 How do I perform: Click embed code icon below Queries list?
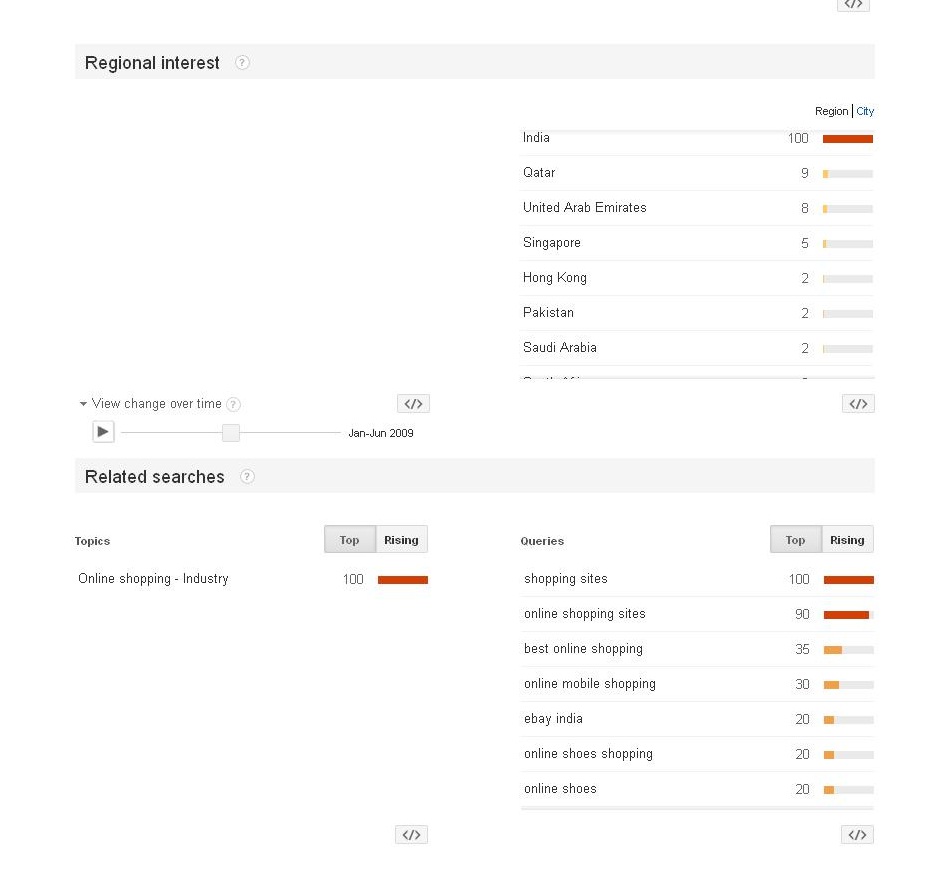point(857,835)
